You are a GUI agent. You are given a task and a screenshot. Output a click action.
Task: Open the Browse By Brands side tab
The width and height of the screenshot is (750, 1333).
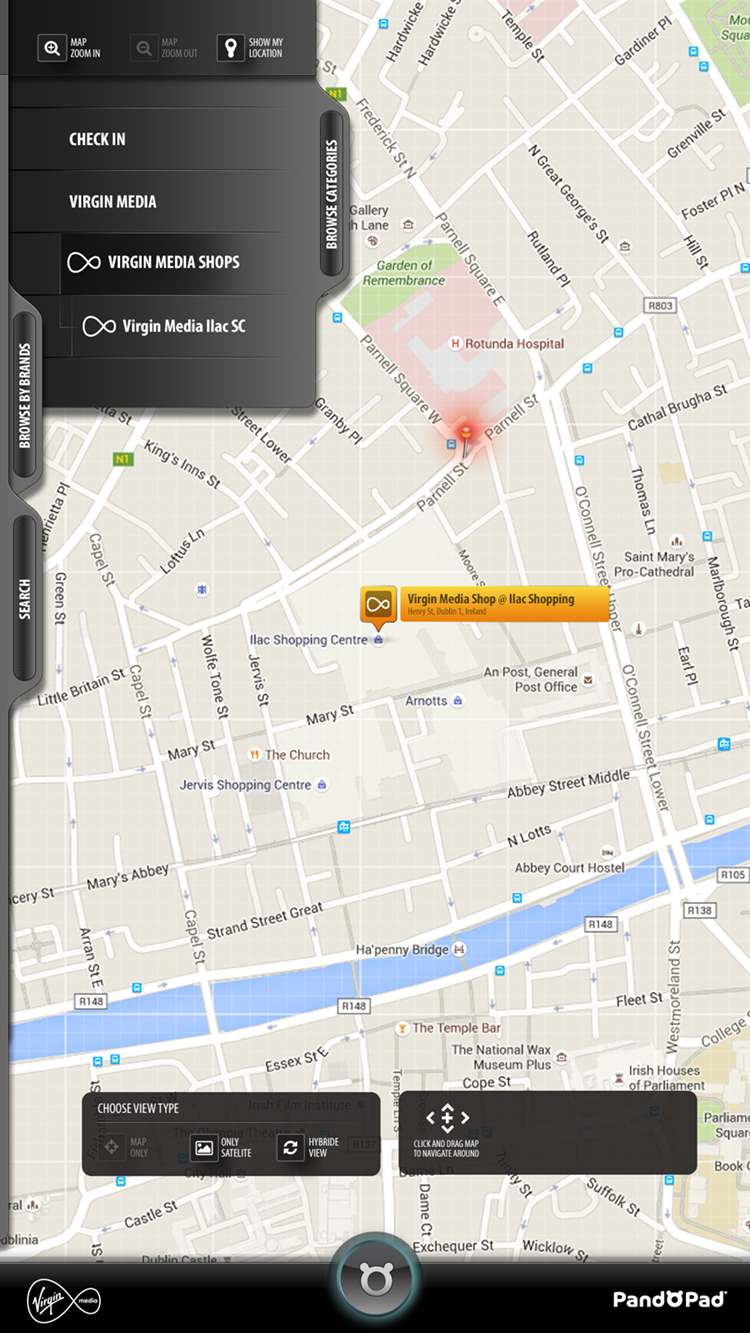pos(25,396)
